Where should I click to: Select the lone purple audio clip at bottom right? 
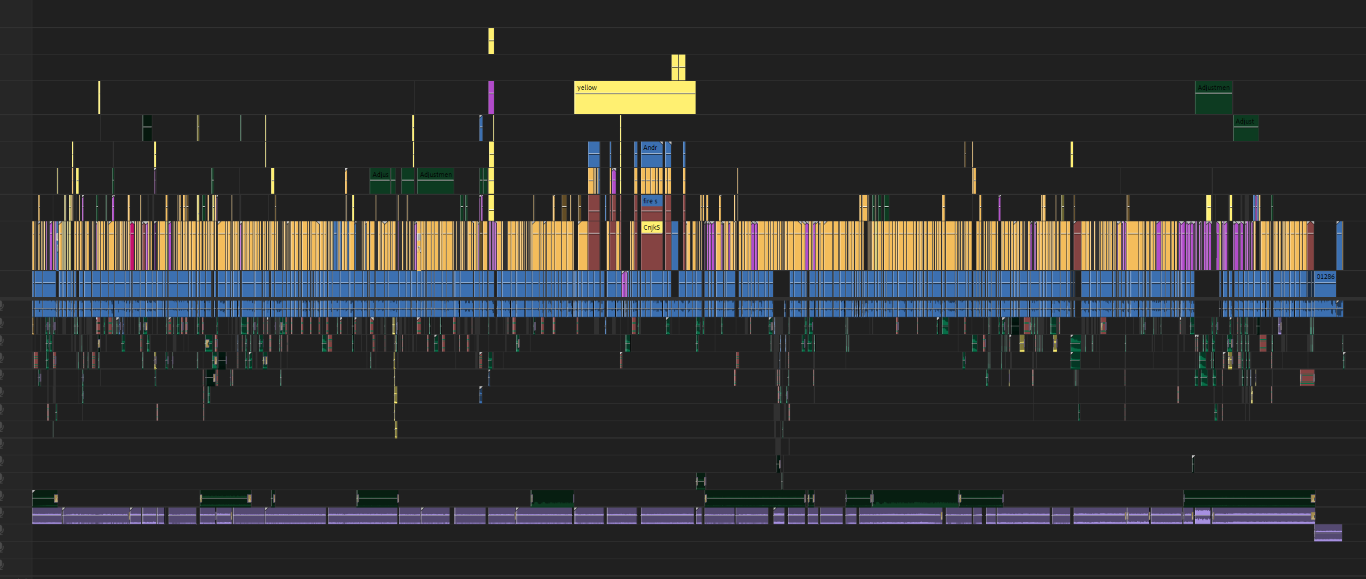click(1328, 533)
